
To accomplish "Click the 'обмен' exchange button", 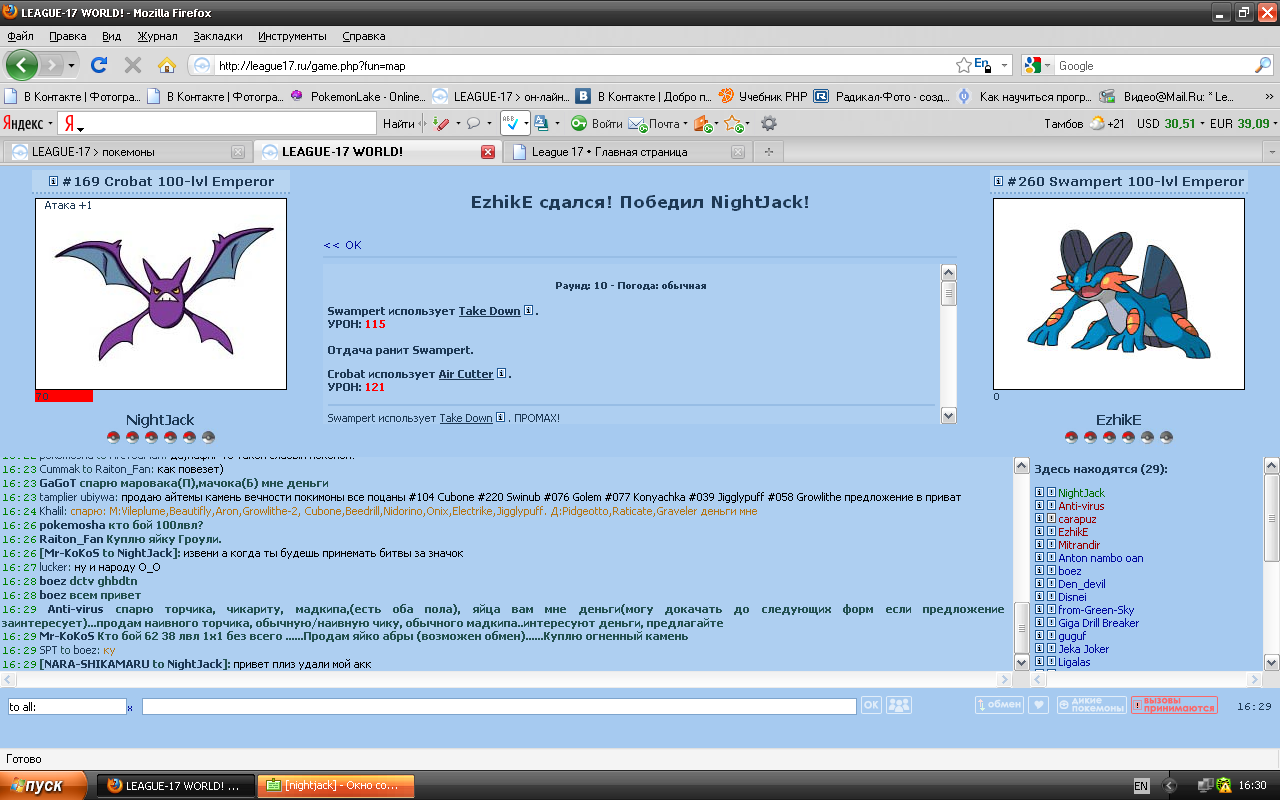I will tap(999, 705).
